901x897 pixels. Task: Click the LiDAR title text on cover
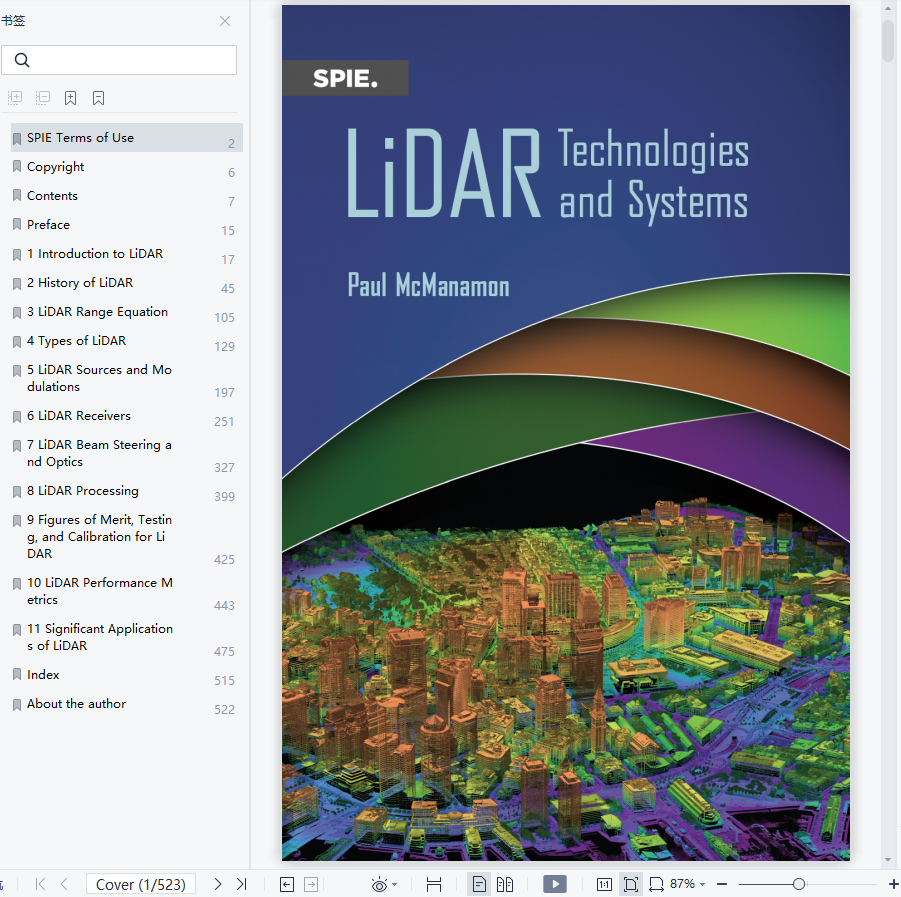pyautogui.click(x=444, y=172)
